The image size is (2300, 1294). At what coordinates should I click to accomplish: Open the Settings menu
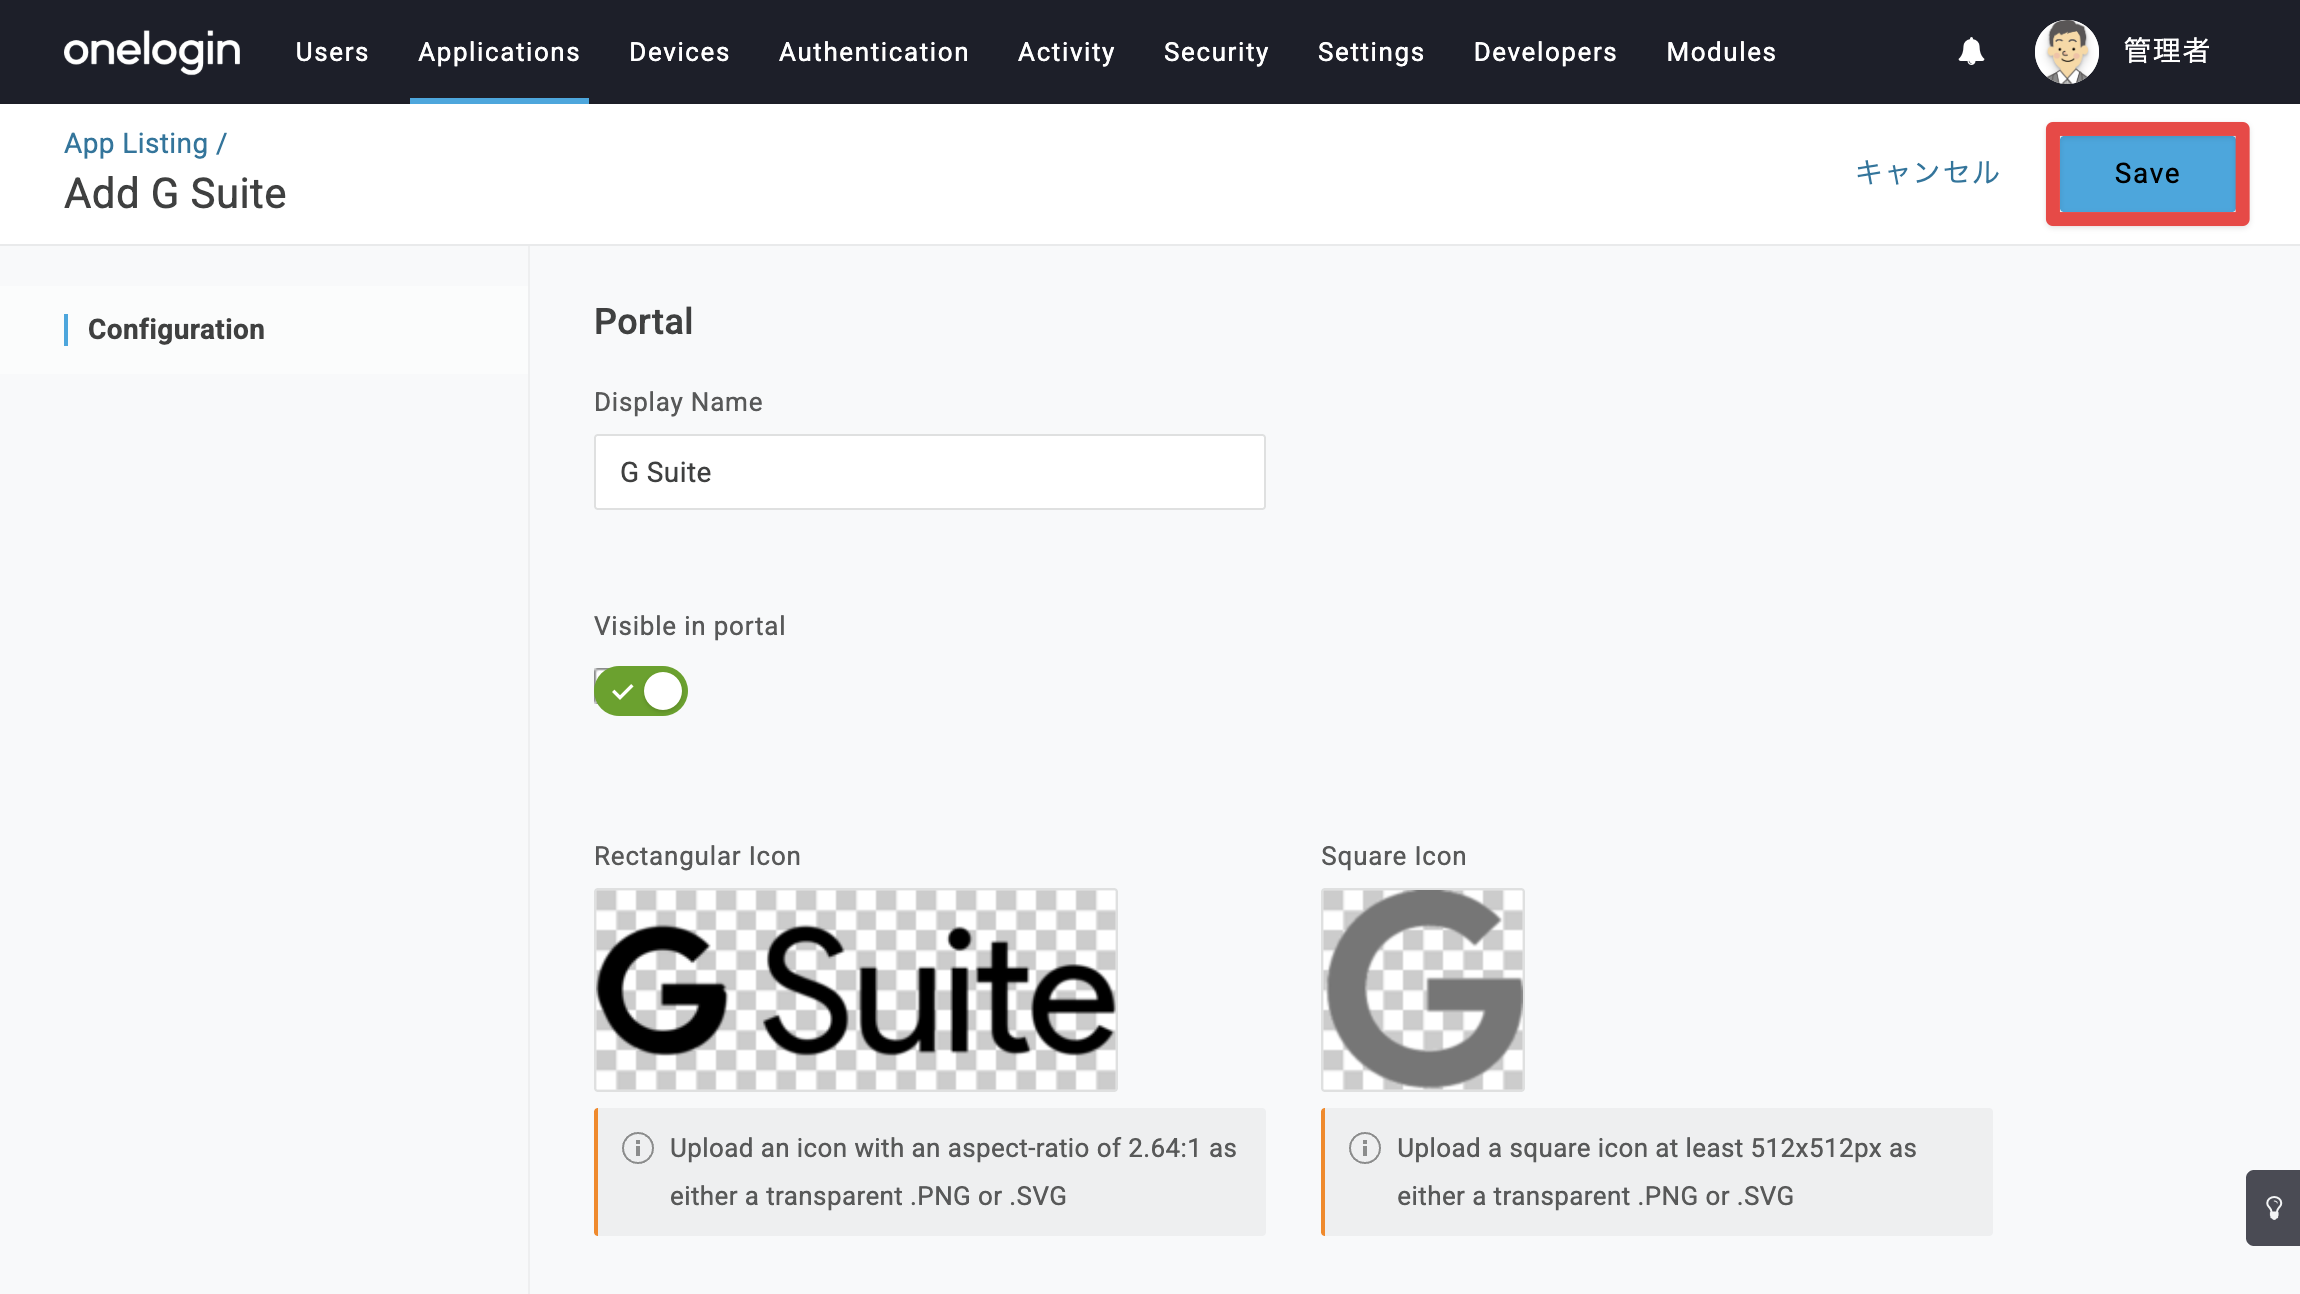click(x=1371, y=52)
